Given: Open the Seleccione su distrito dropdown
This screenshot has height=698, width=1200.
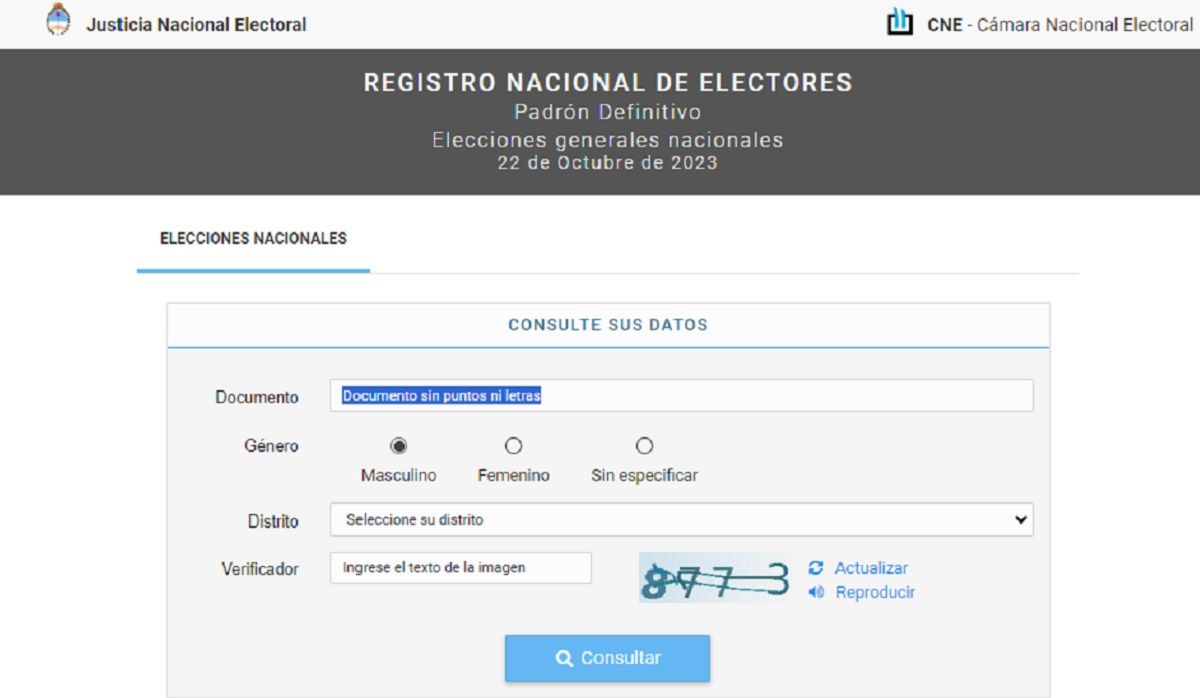Looking at the screenshot, I should 680,520.
